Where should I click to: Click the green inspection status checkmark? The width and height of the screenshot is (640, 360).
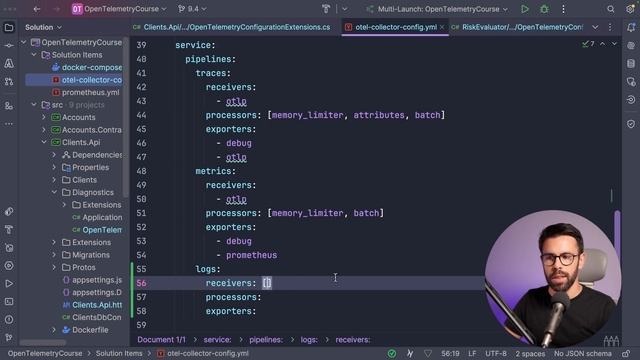391,353
